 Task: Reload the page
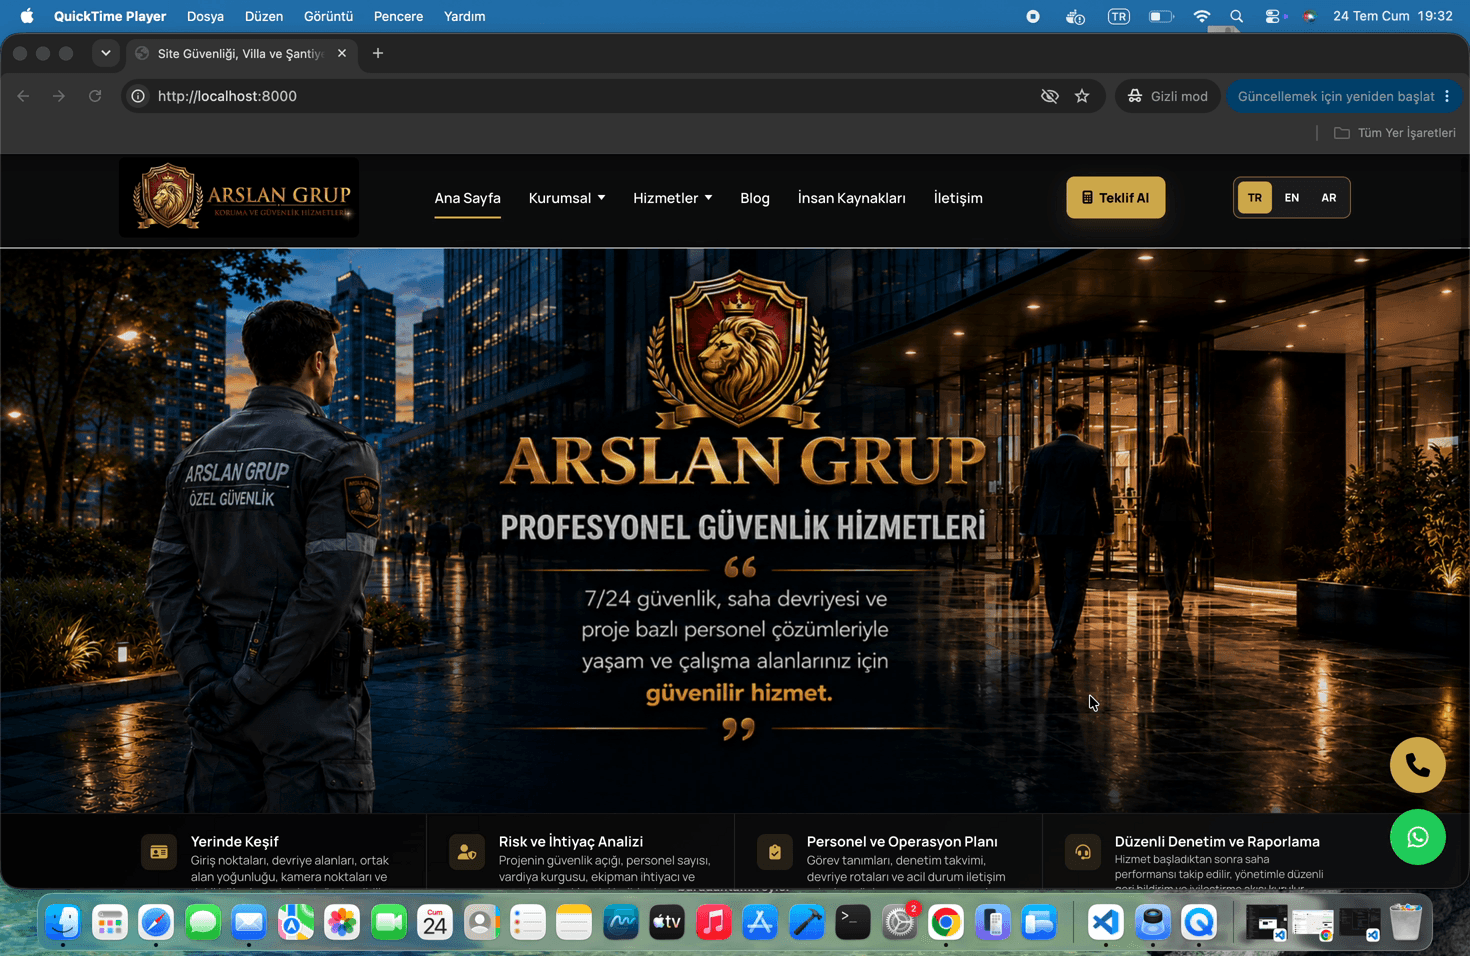tap(95, 96)
